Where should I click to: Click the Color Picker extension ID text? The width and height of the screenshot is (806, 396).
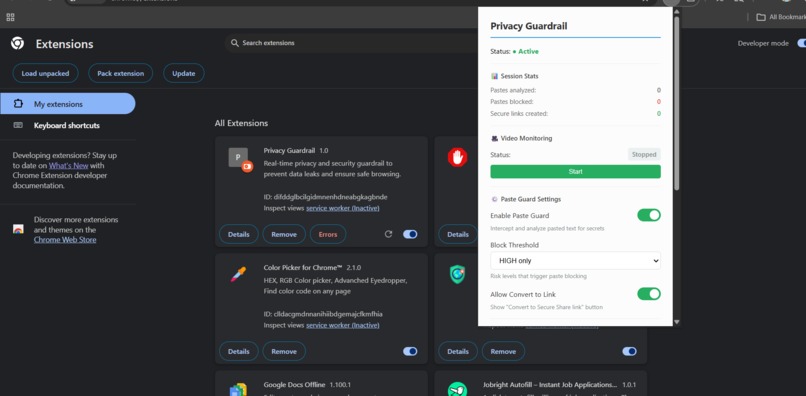tap(323, 314)
